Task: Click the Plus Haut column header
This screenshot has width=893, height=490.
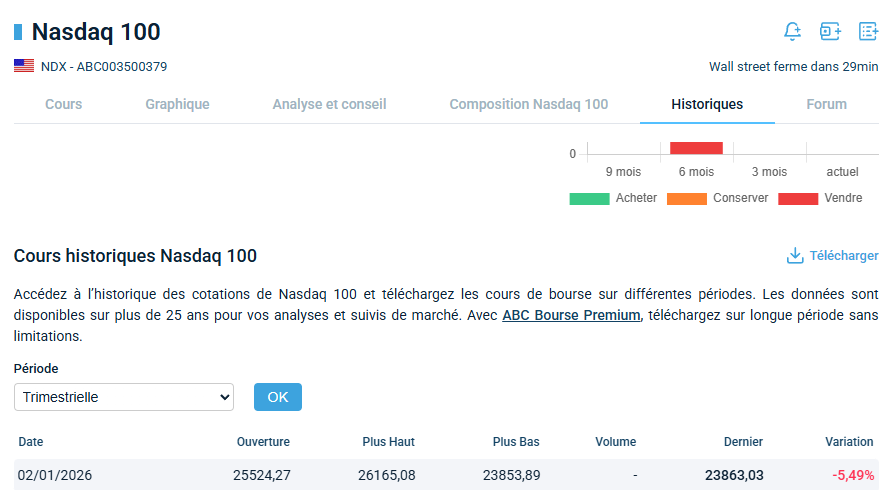Action: coord(388,442)
